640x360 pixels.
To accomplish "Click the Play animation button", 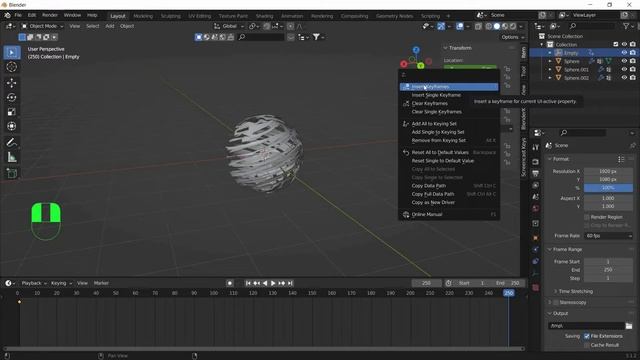I will 273,283.
